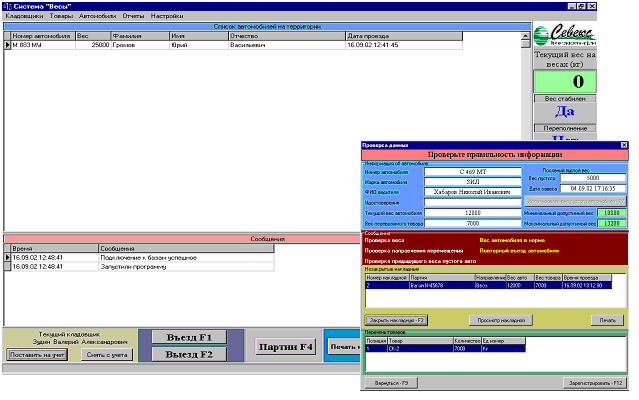639x400 pixels.
Task: Click current car weight field 12000
Action: click(x=473, y=213)
